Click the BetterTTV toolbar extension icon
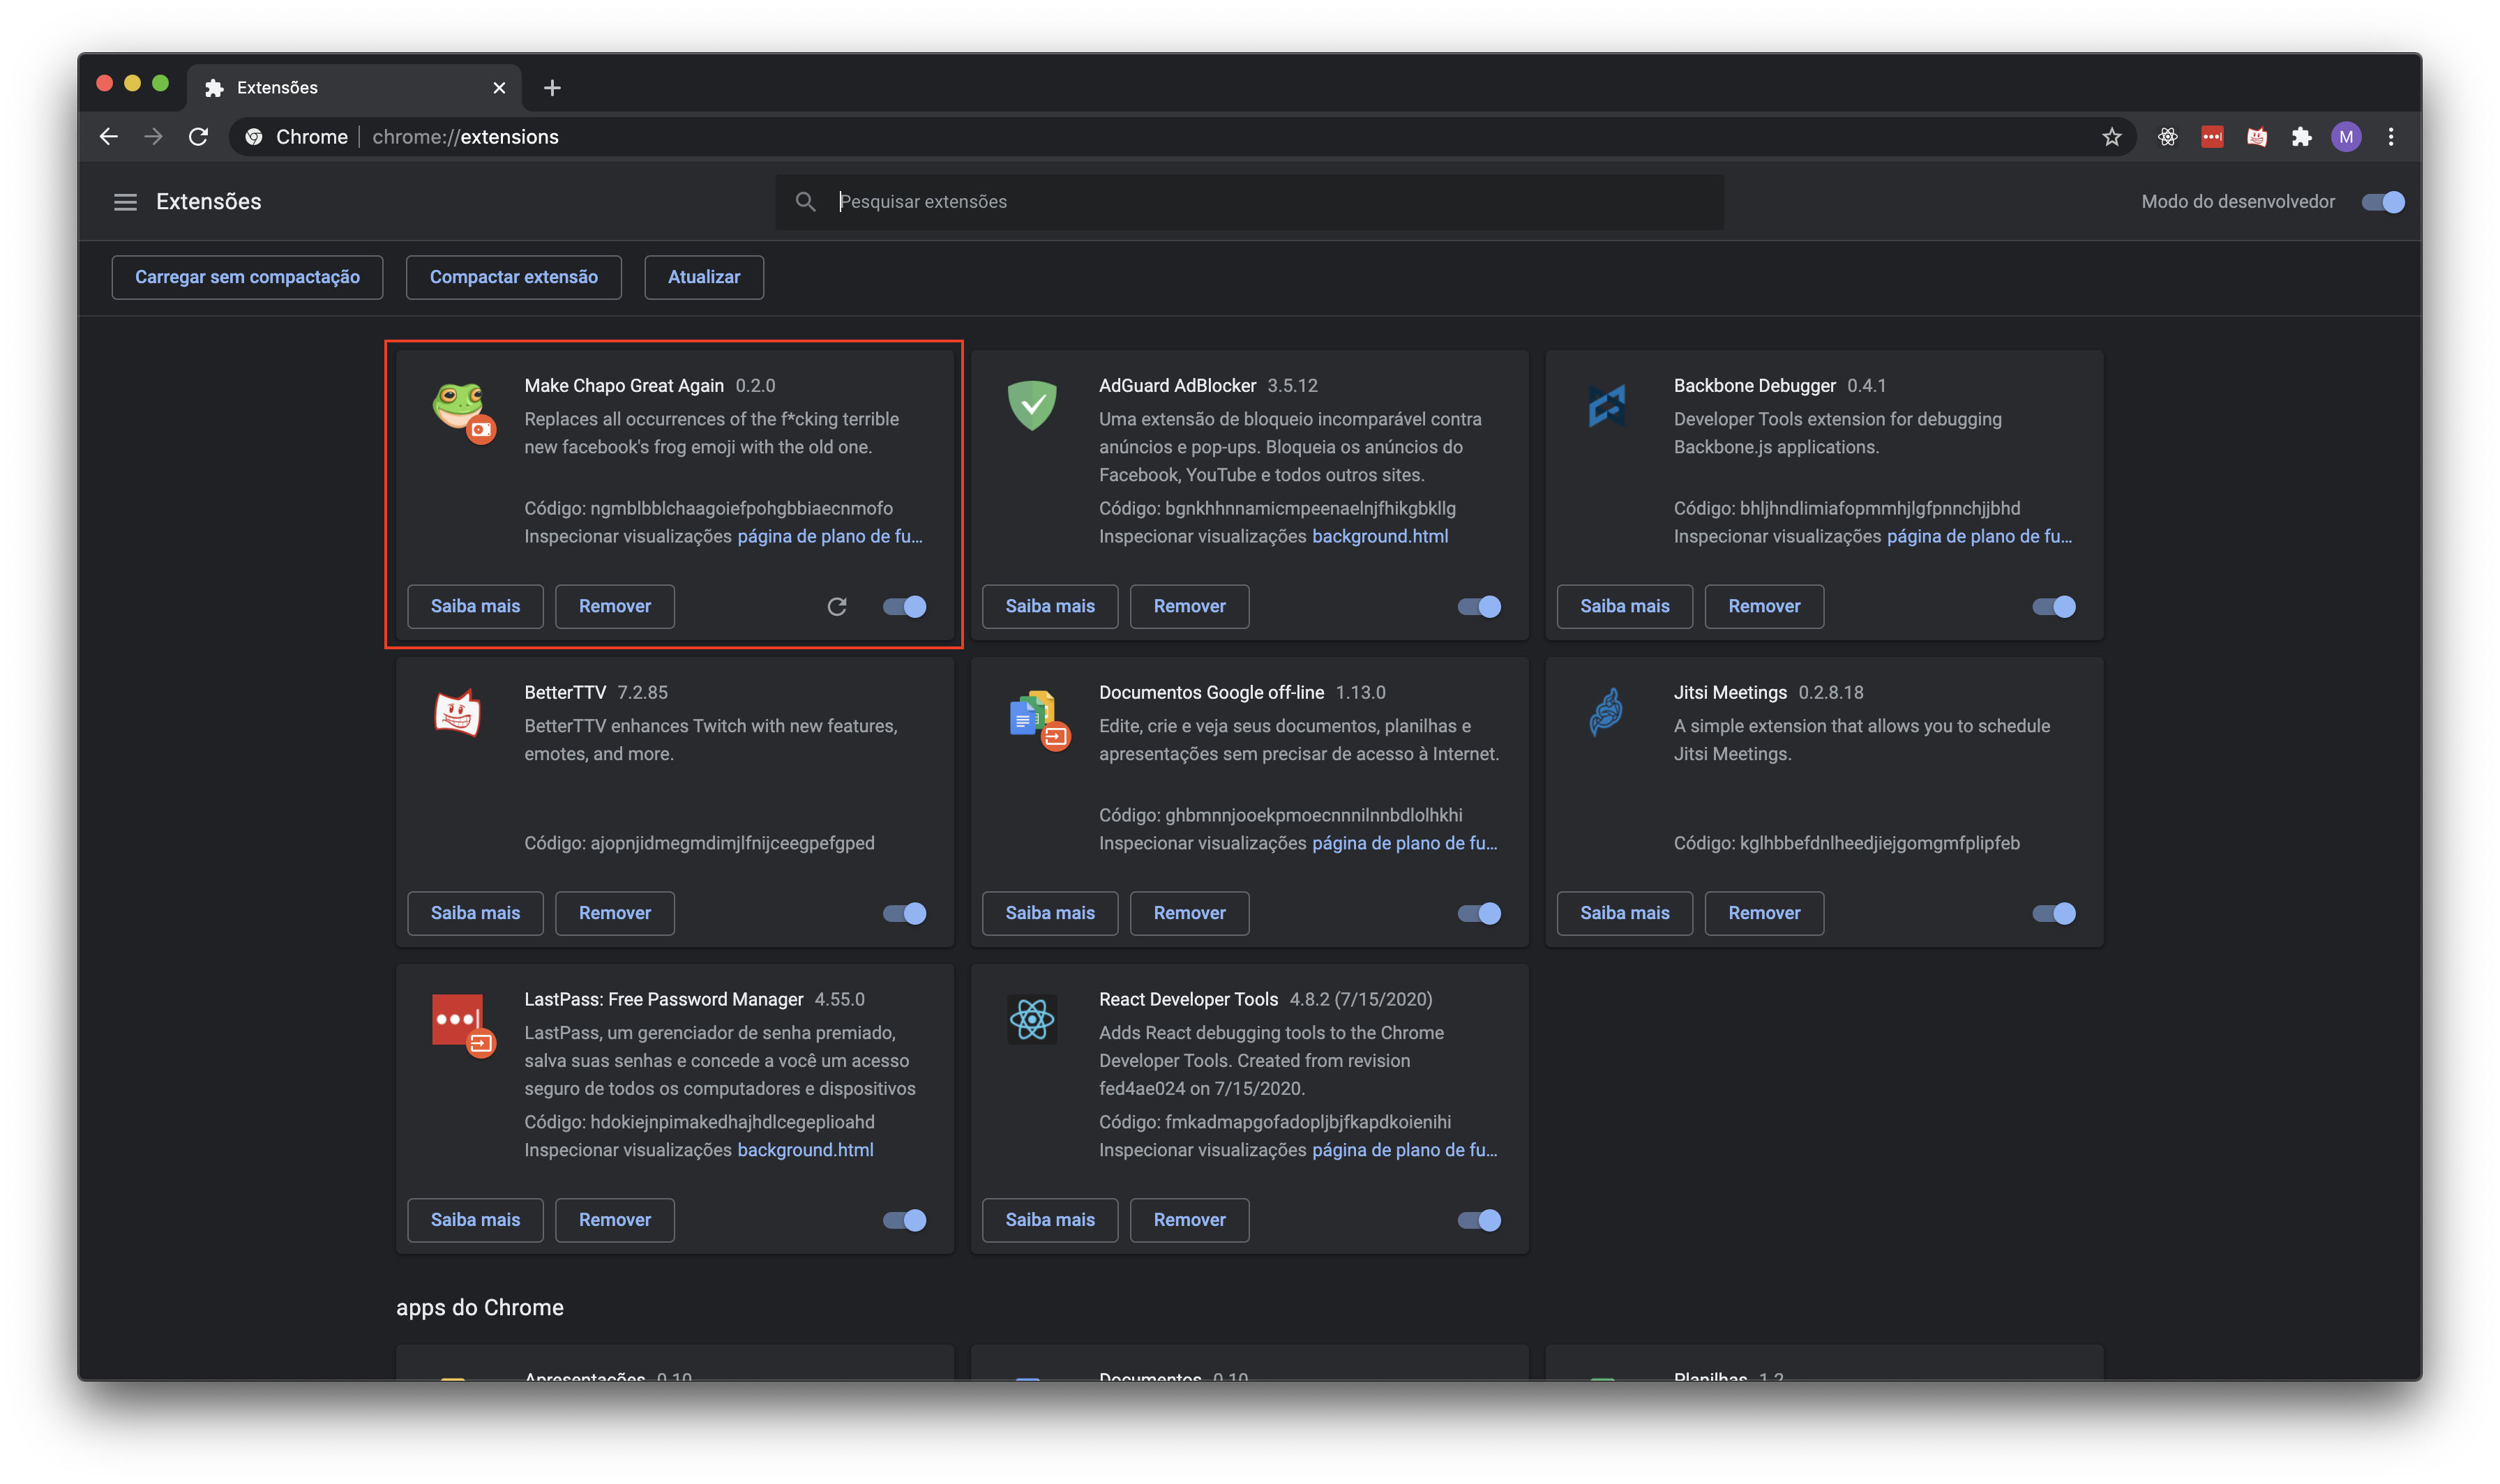 point(2257,137)
